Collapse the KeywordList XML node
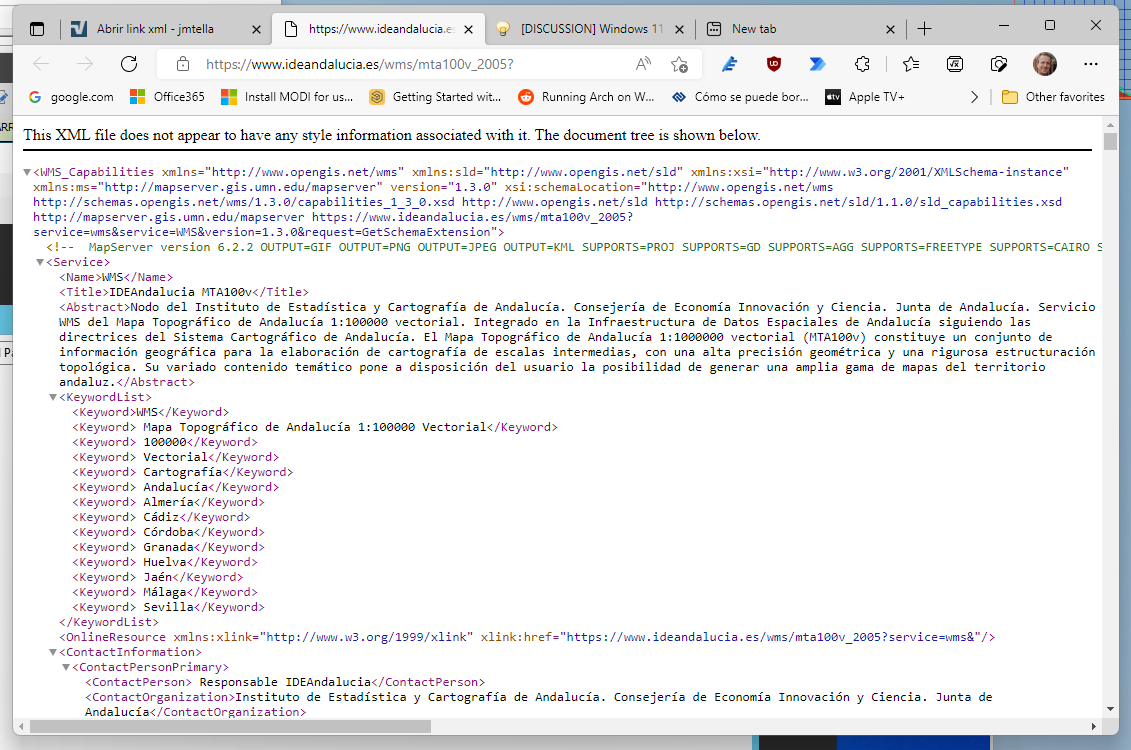 (53, 398)
